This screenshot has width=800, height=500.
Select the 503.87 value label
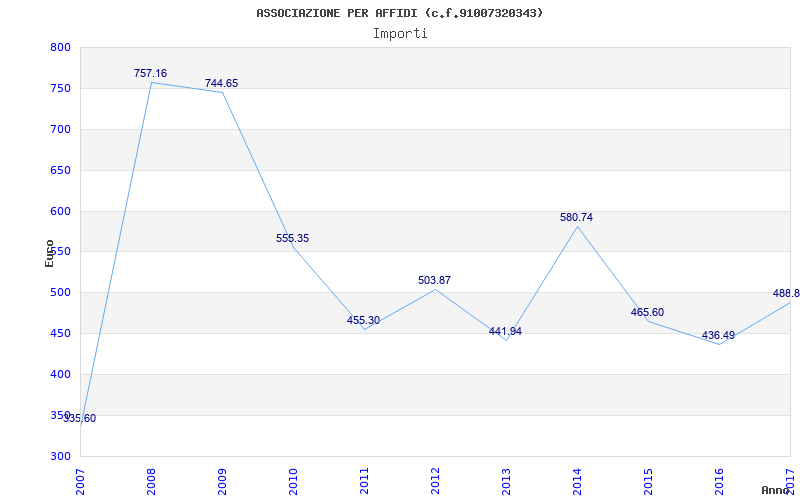(x=434, y=280)
